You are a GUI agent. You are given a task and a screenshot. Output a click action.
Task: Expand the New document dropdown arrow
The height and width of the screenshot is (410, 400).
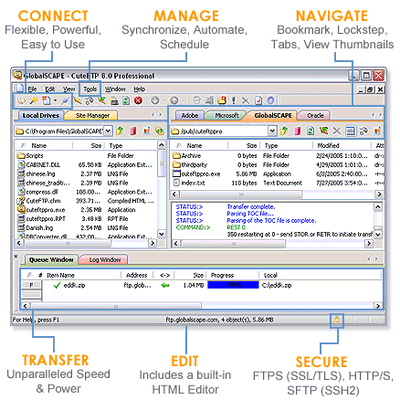tap(55, 100)
